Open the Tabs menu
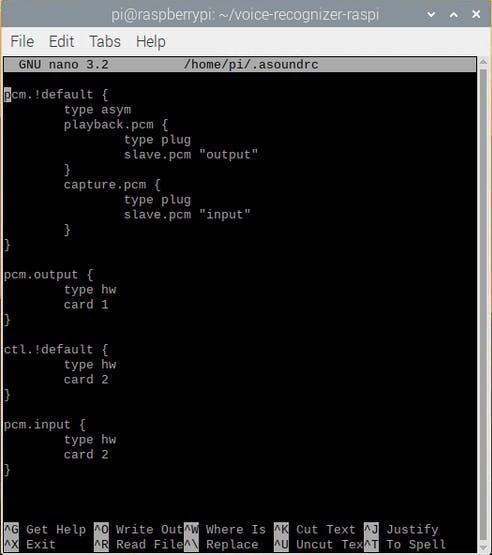The image size is (492, 555). coord(105,41)
